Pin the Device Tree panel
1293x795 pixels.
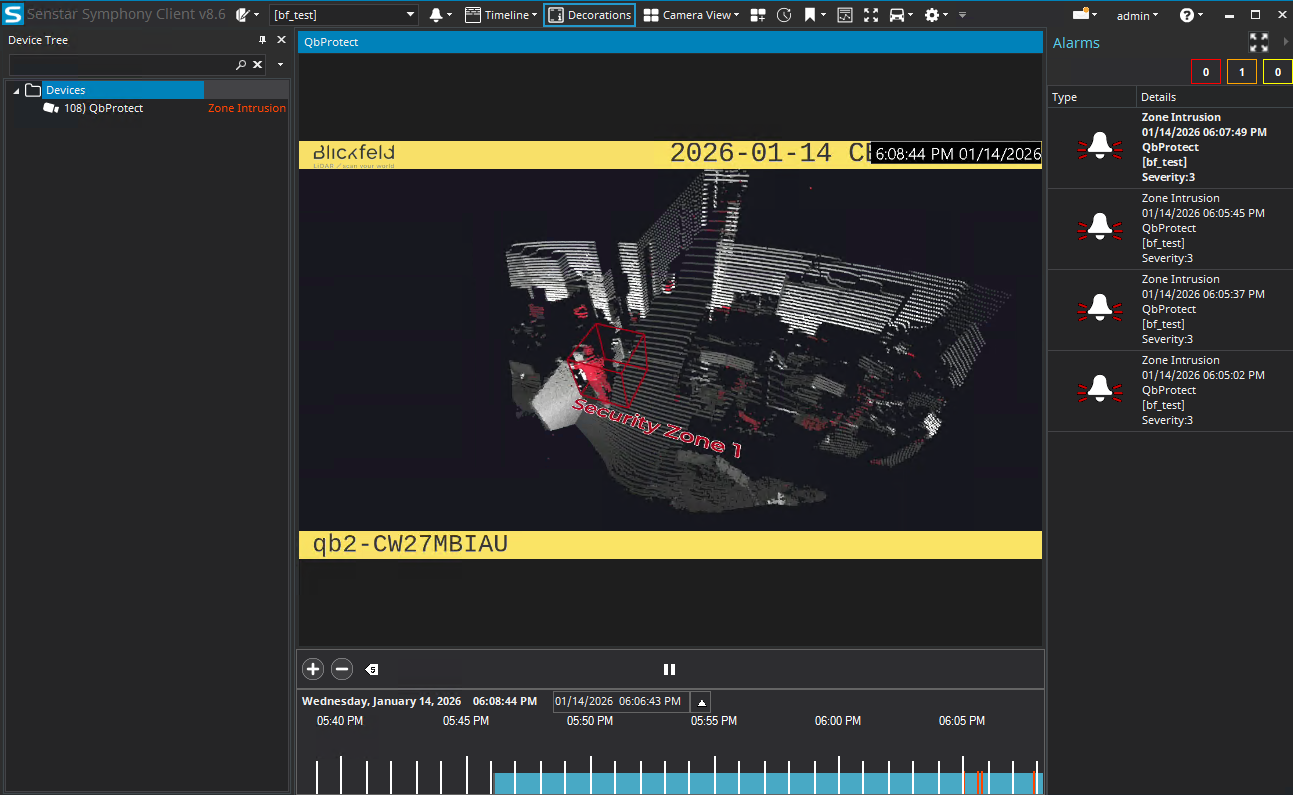[263, 40]
